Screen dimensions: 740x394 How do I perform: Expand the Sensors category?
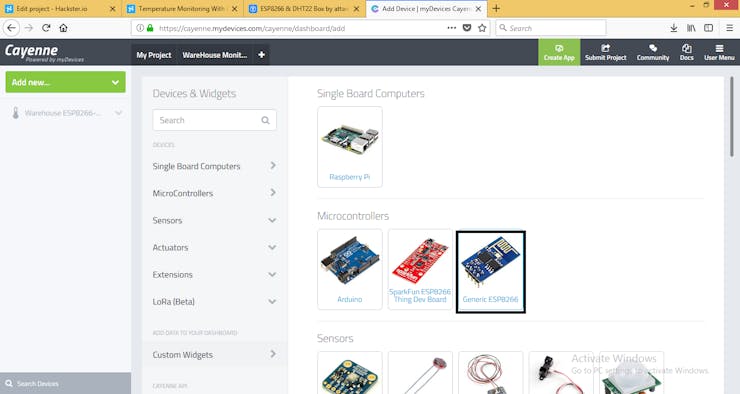click(214, 220)
